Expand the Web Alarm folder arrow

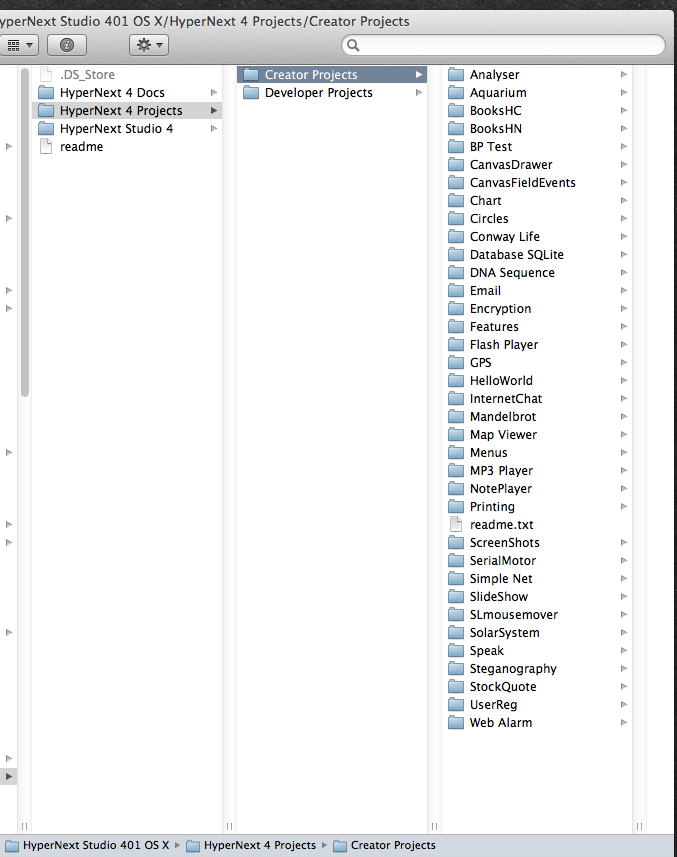click(623, 723)
